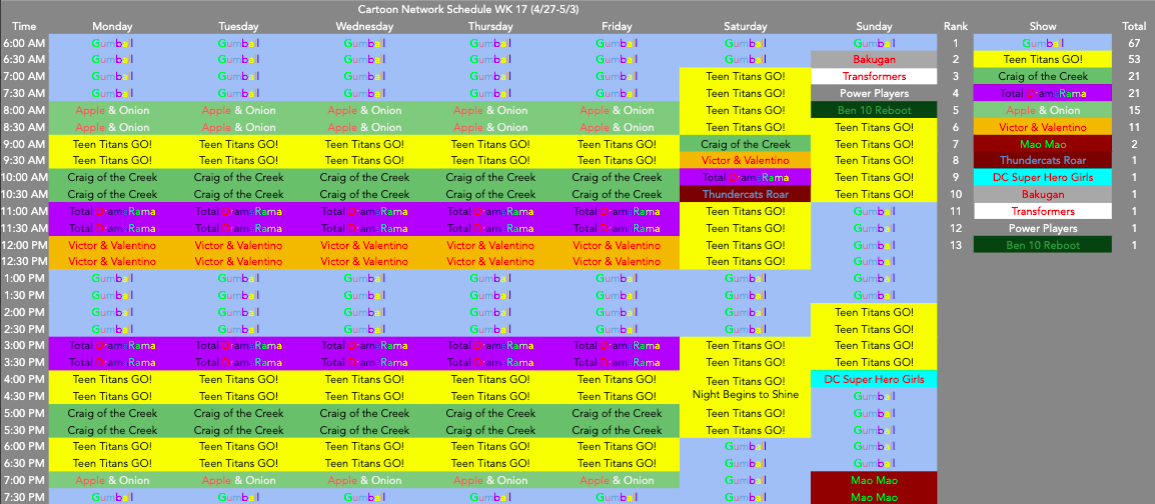Click the 'Show' header in ranking table
Image resolution: width=1155 pixels, height=504 pixels.
(x=1042, y=26)
